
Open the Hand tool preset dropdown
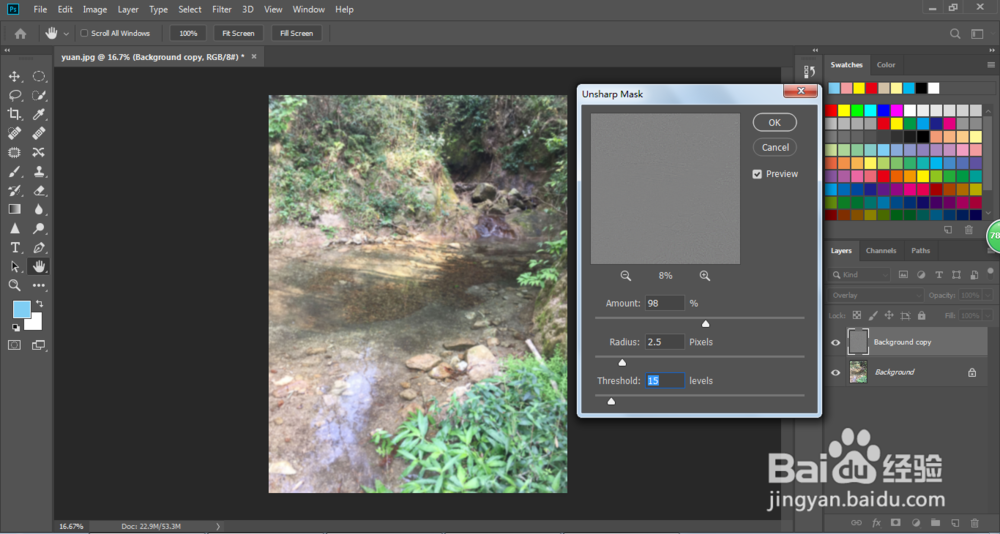point(66,34)
